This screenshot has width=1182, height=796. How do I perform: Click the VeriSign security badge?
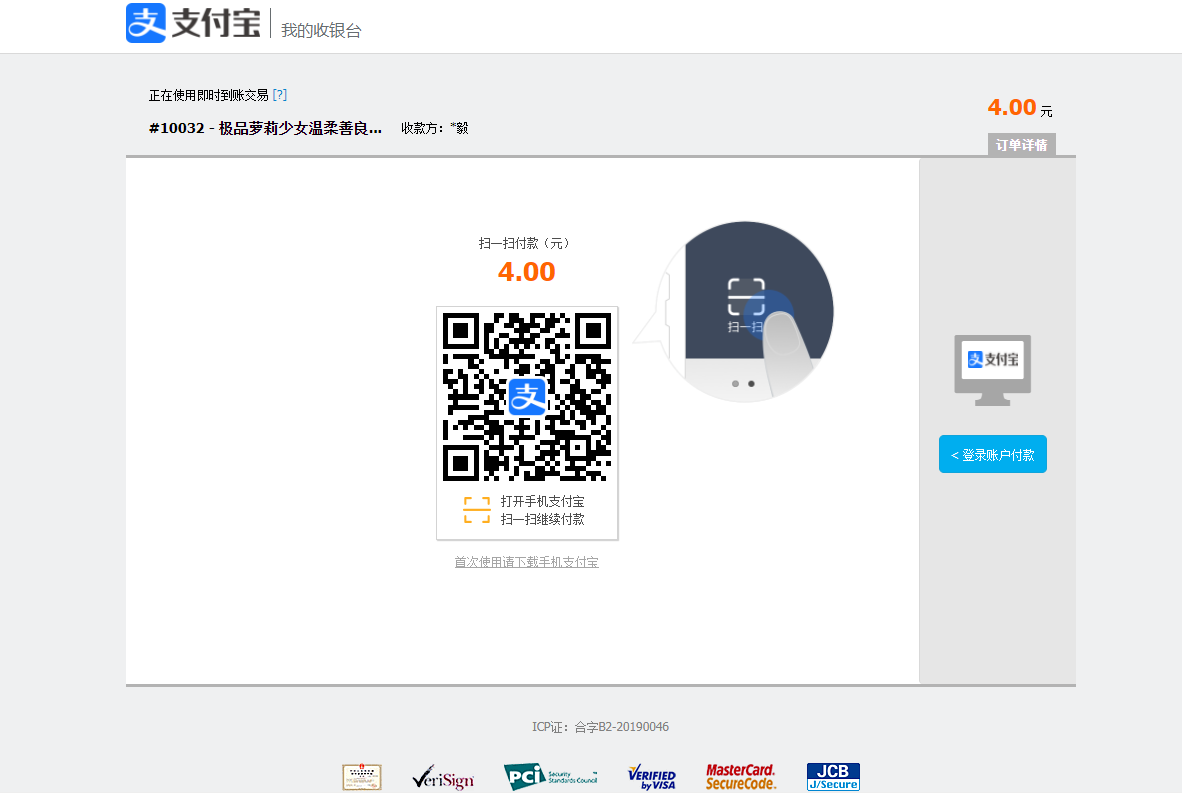pyautogui.click(x=443, y=778)
